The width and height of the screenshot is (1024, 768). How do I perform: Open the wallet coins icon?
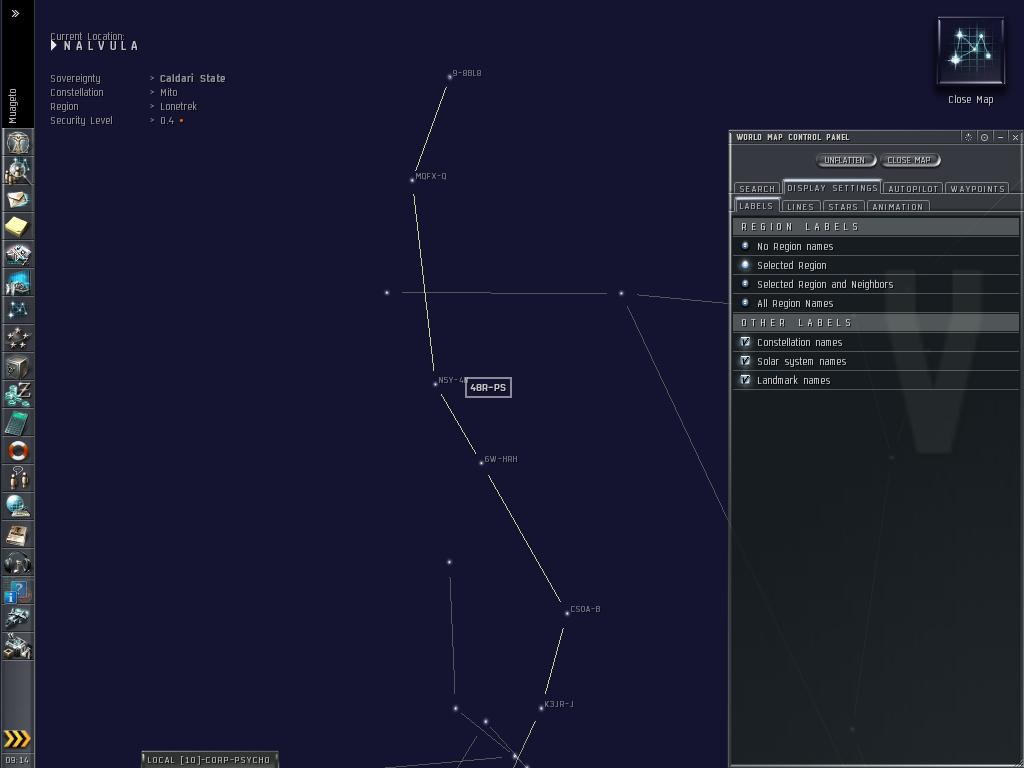(x=18, y=394)
